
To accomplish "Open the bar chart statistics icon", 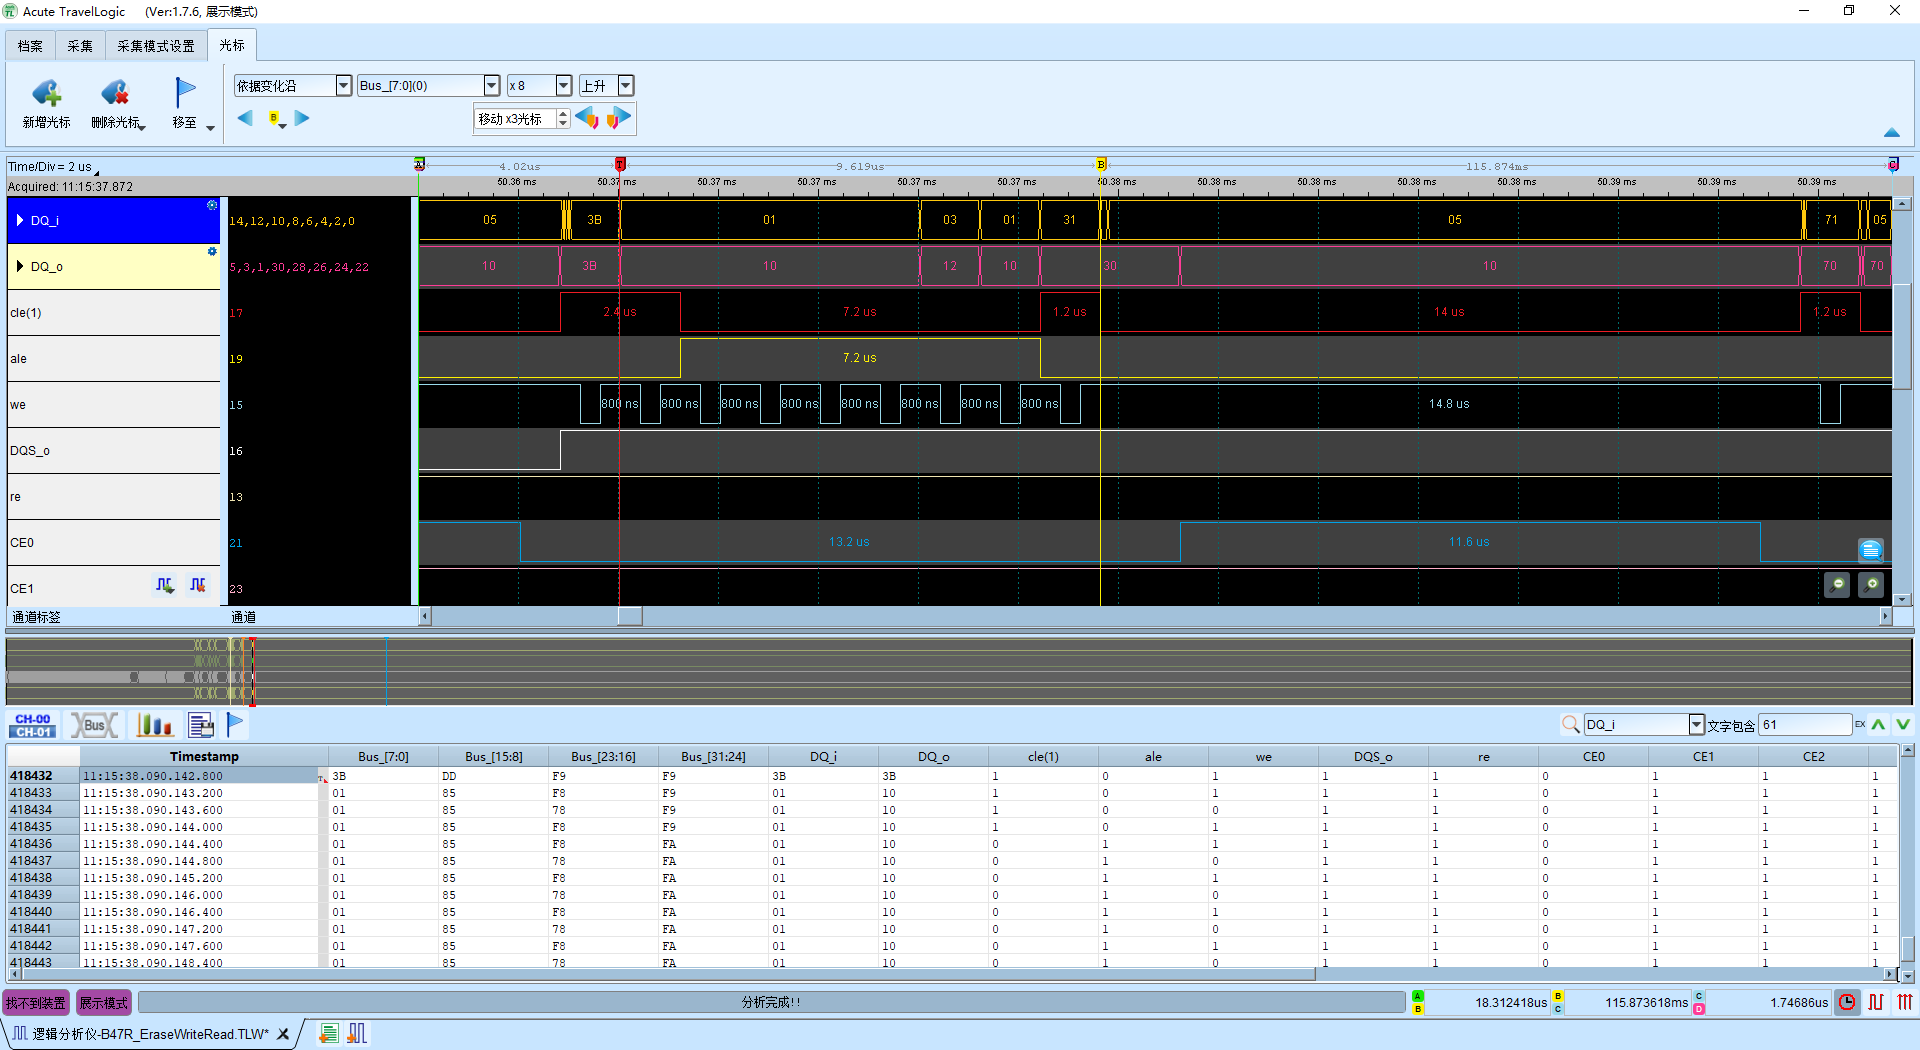I will (x=154, y=725).
